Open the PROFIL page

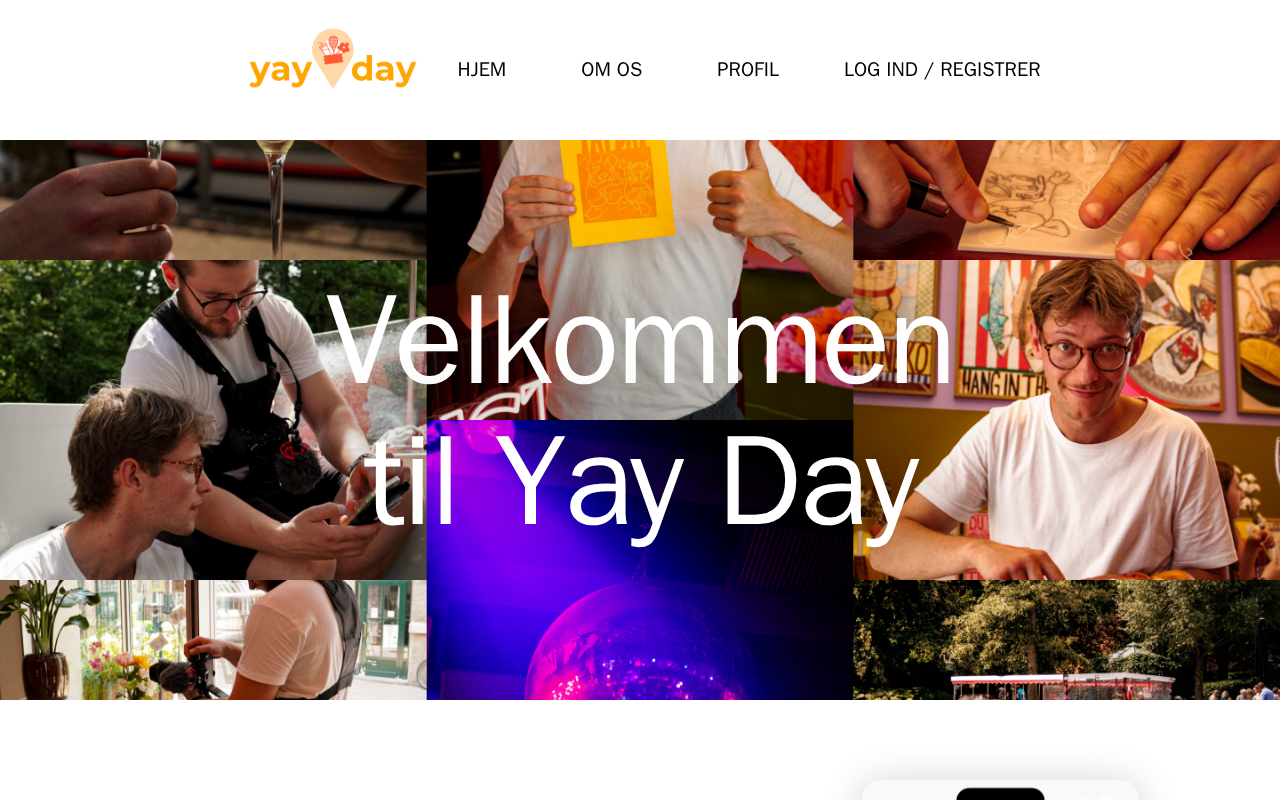[748, 70]
